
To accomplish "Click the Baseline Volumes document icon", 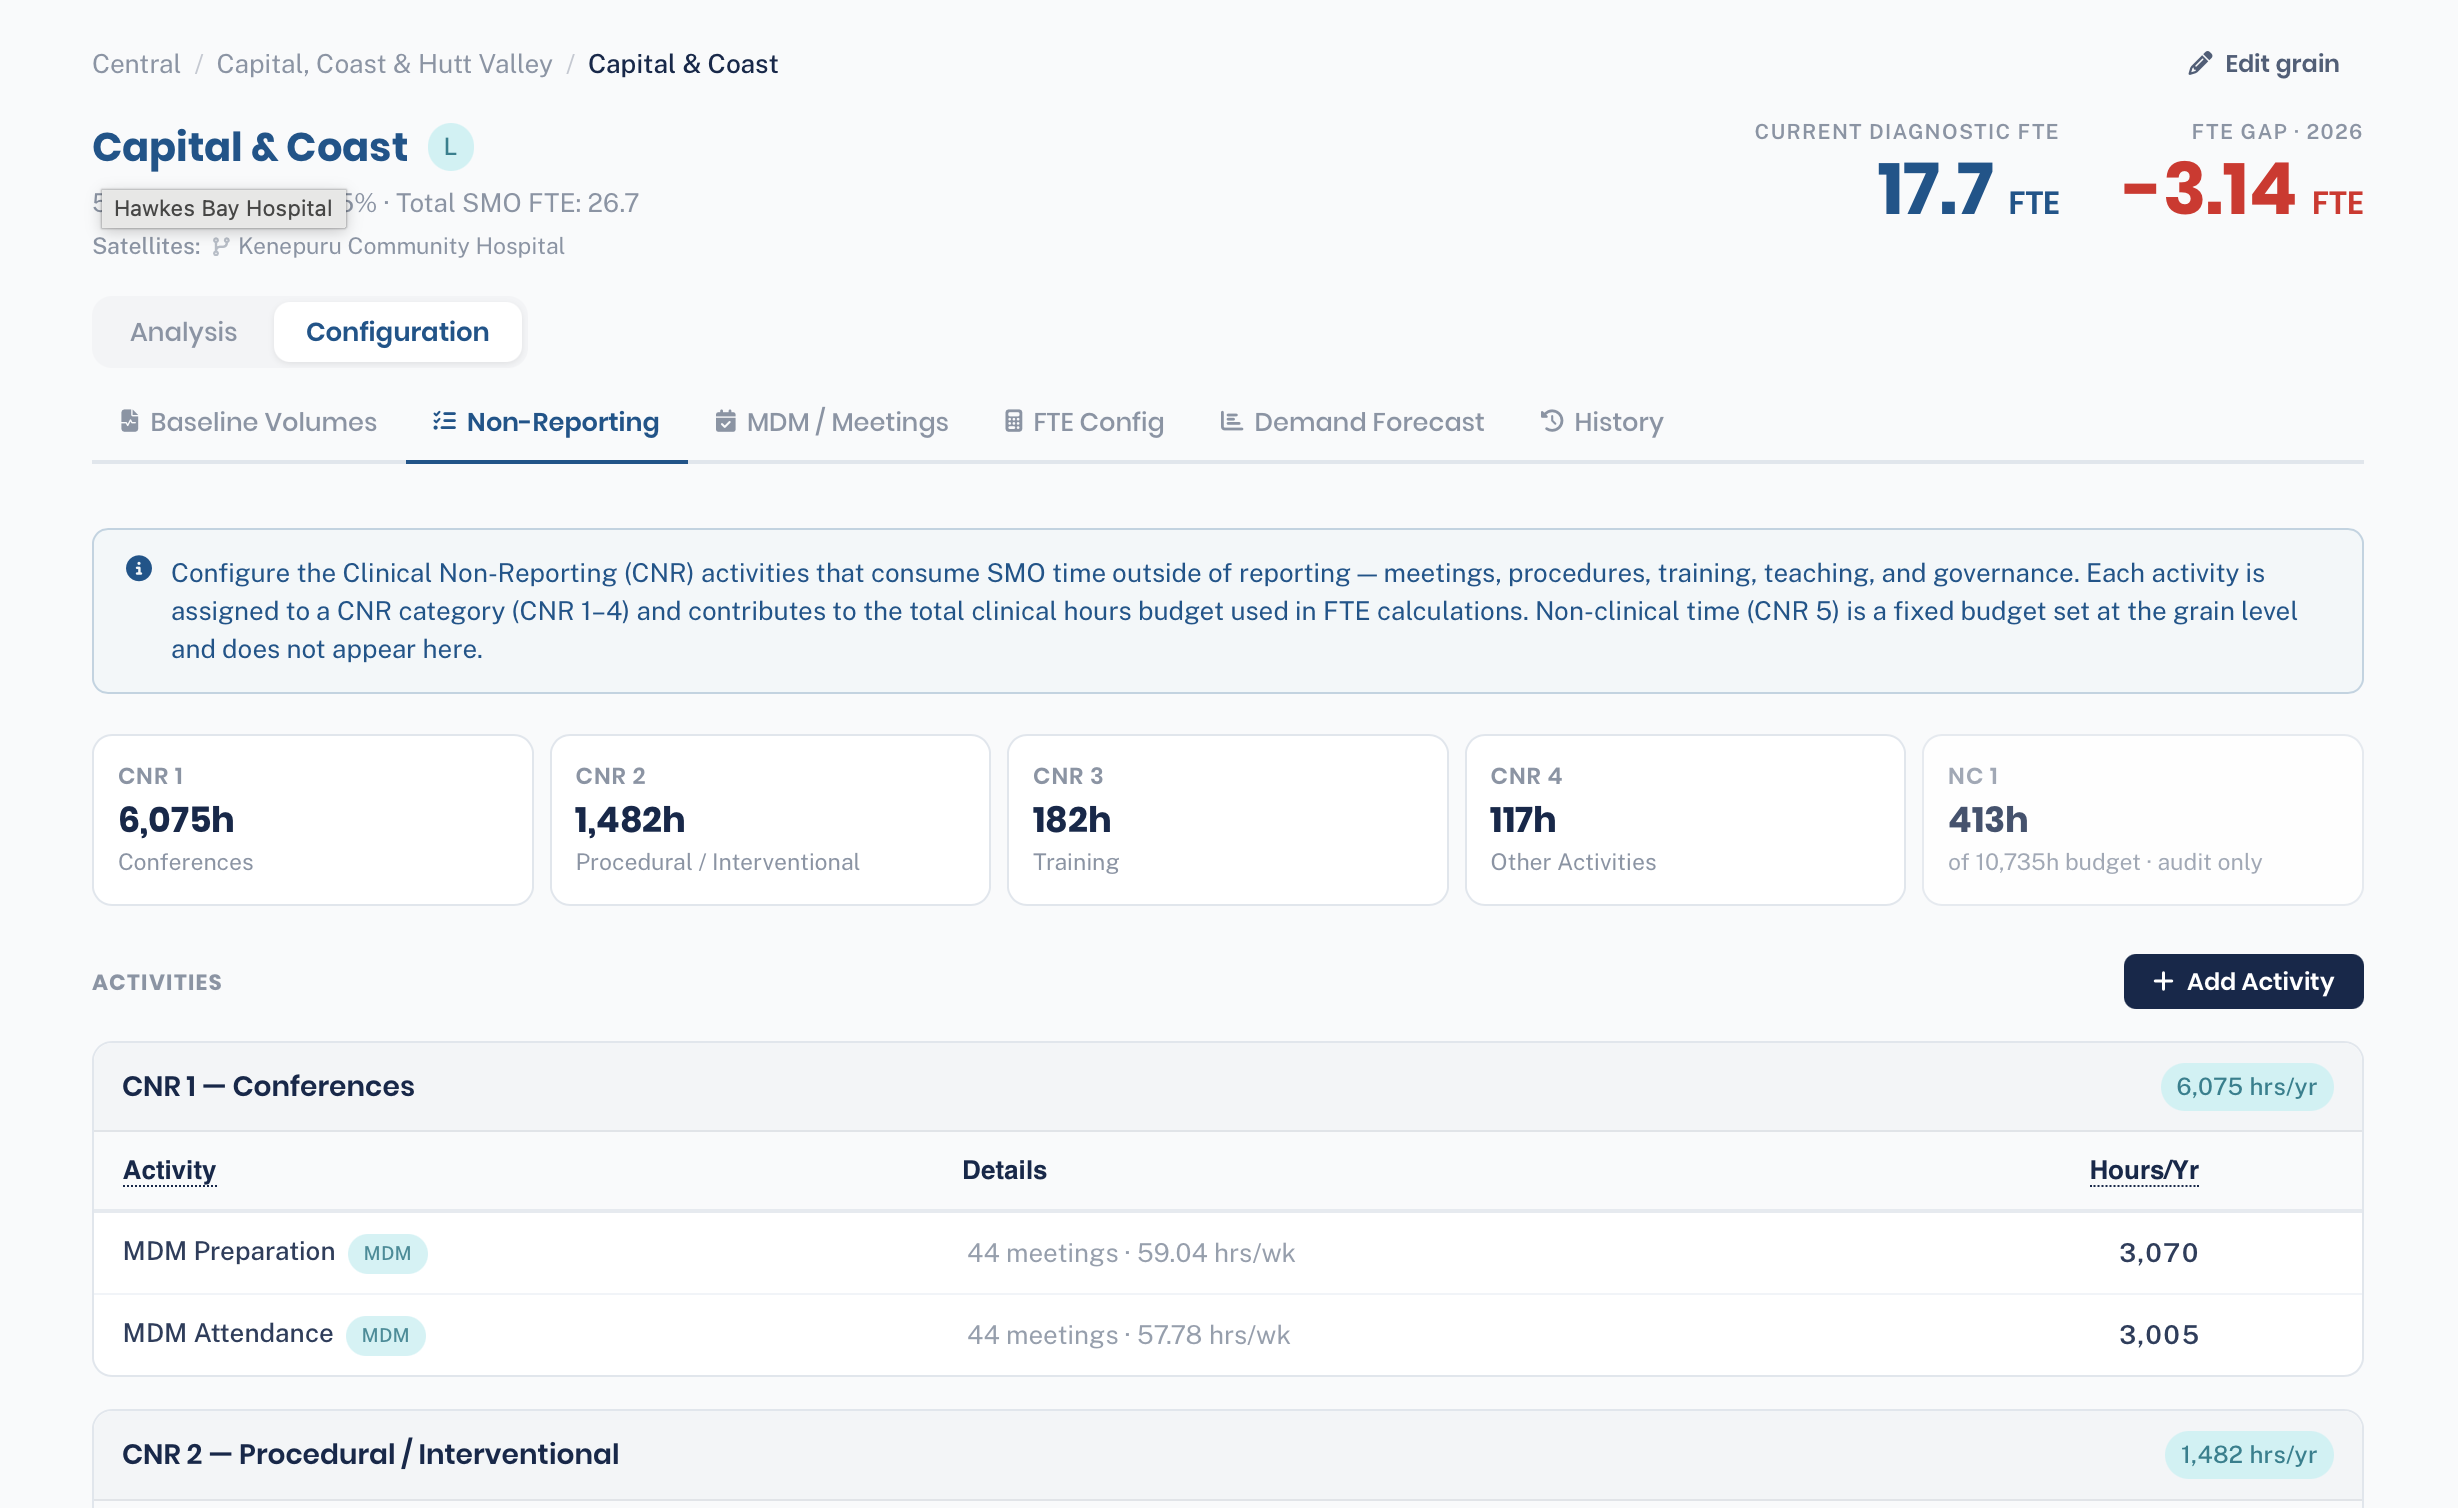I will click(130, 421).
